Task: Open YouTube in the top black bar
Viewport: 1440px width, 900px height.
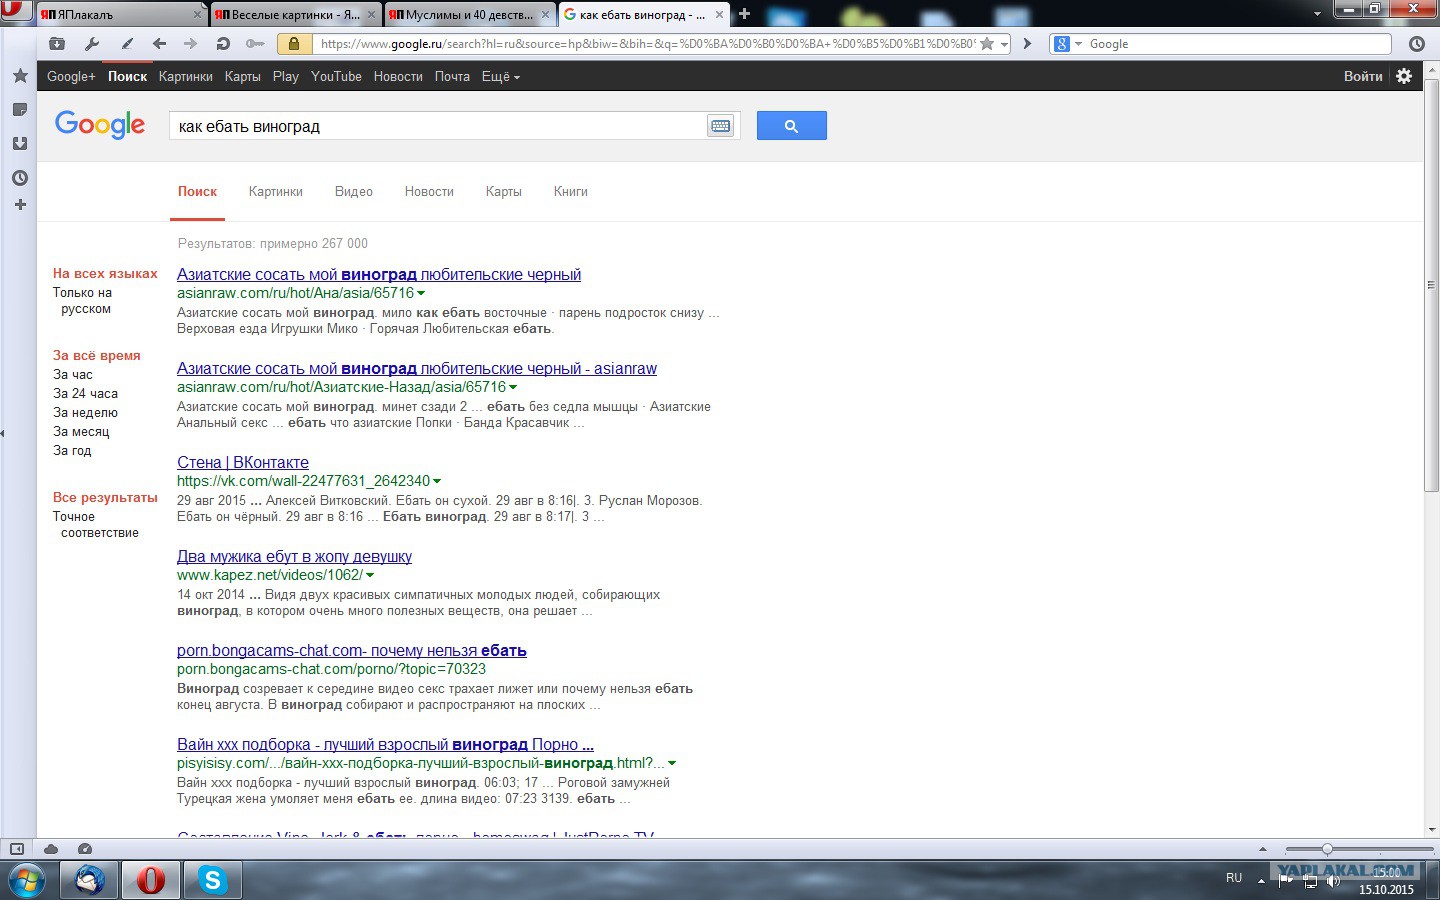Action: point(336,76)
